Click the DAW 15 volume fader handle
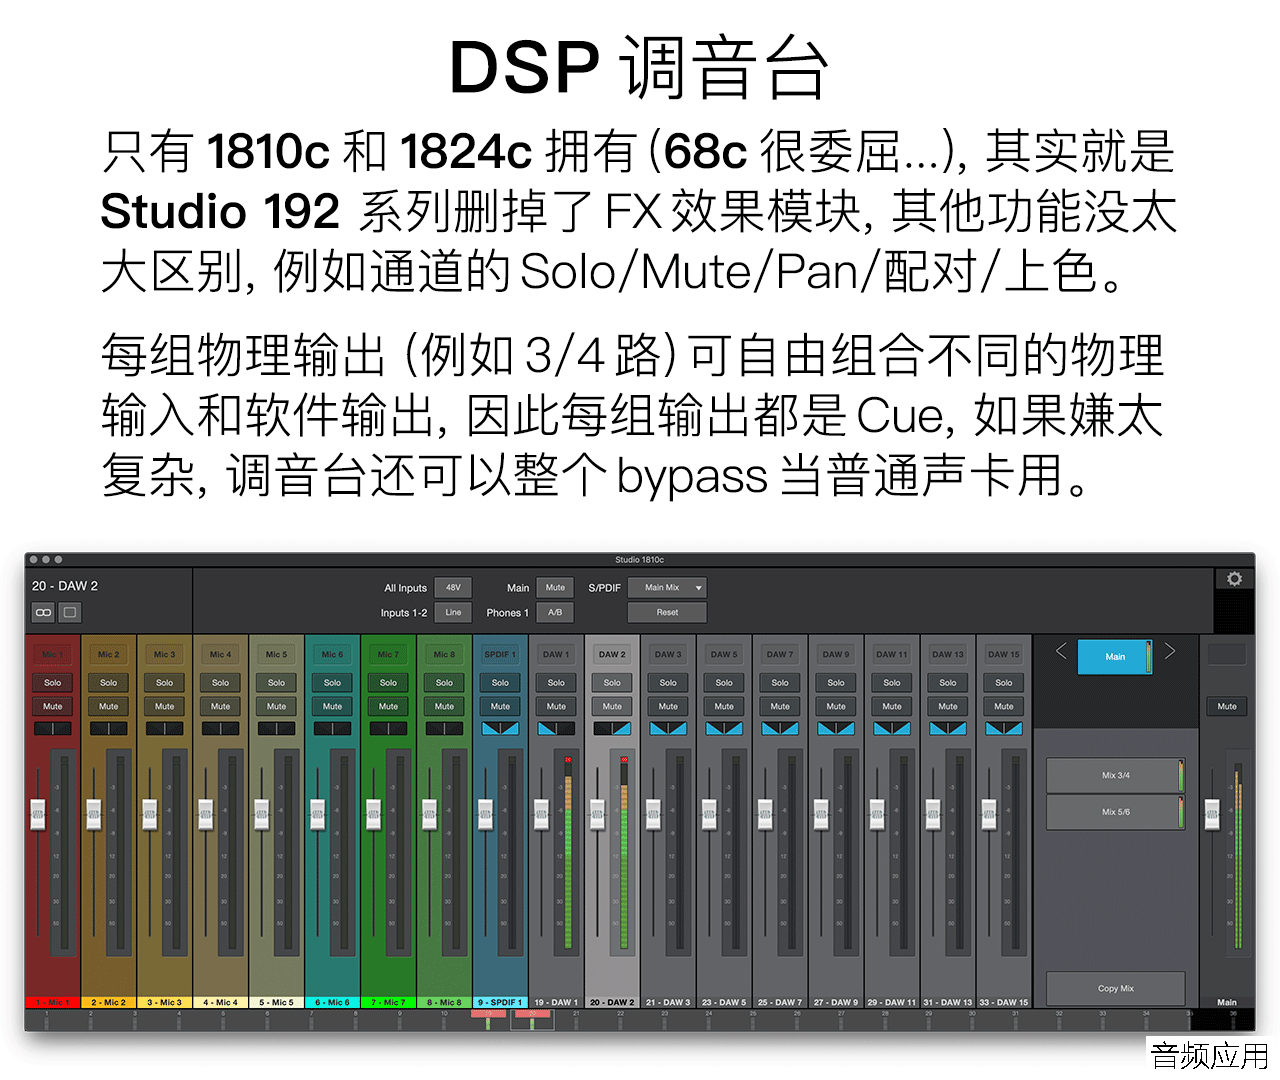The height and width of the screenshot is (1080, 1280). tap(990, 815)
